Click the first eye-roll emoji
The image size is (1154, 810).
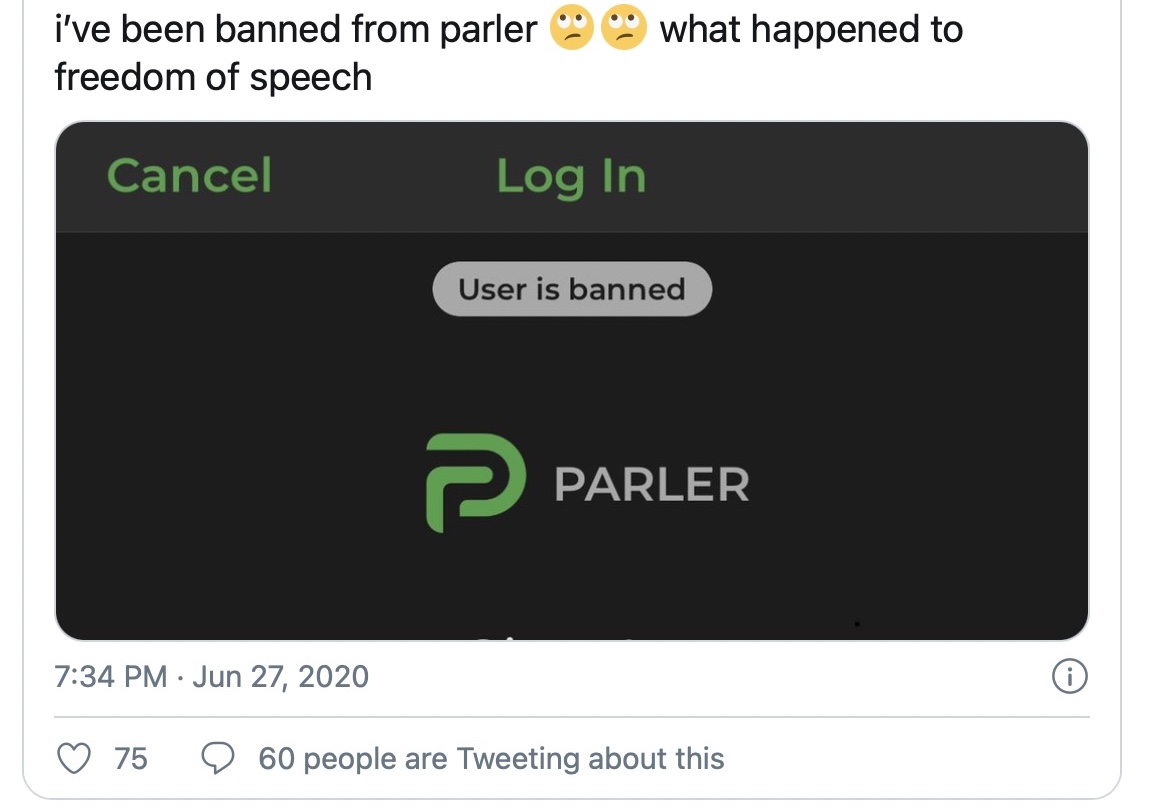tap(570, 30)
